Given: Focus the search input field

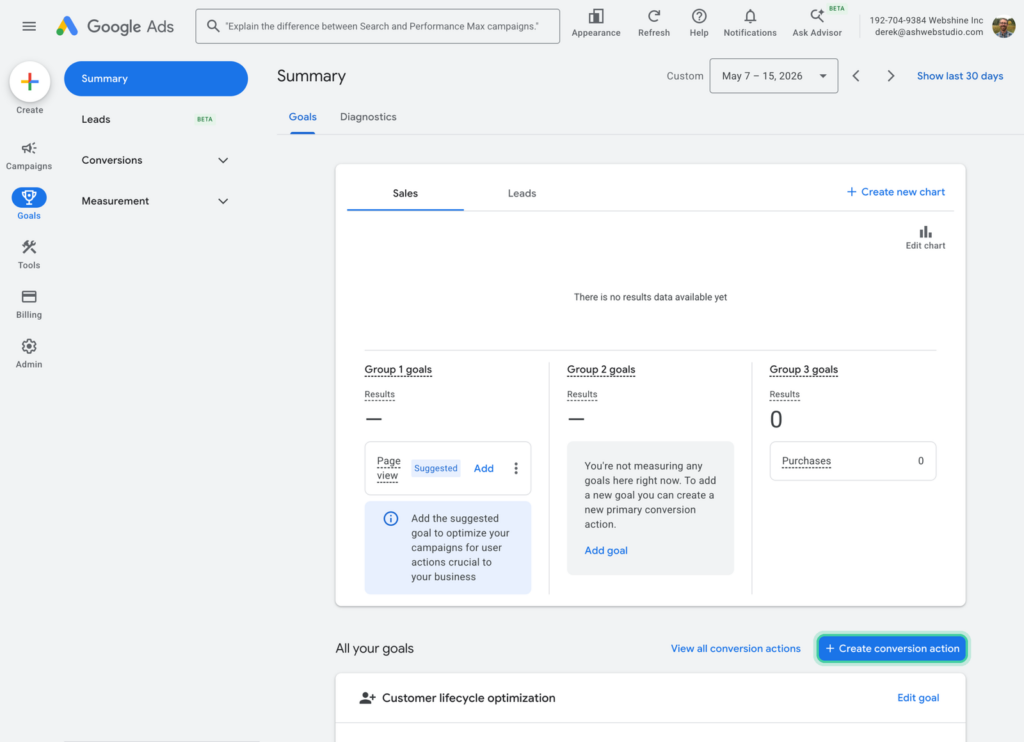Looking at the screenshot, I should (377, 26).
